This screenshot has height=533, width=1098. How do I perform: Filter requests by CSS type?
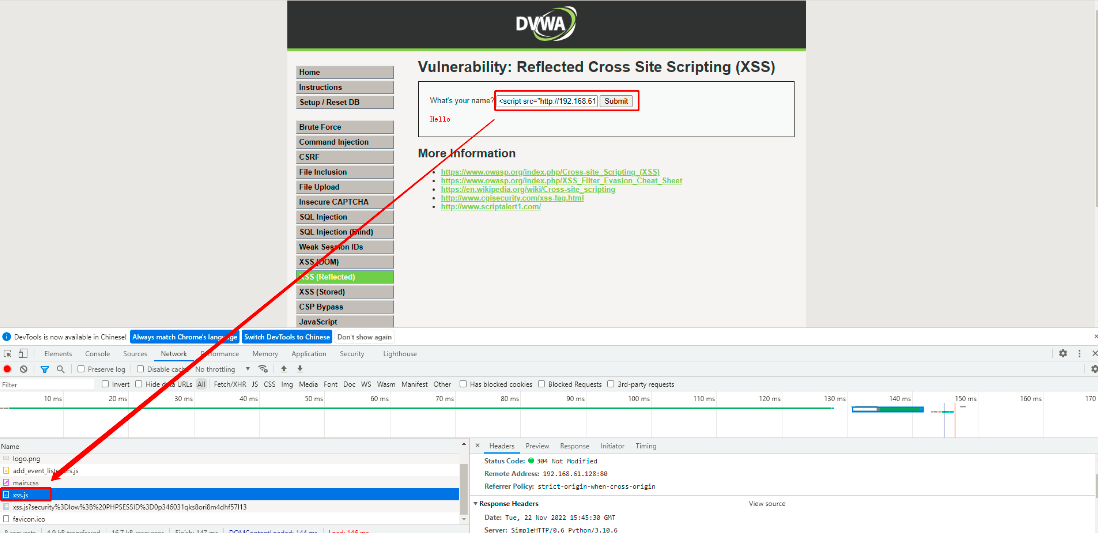pos(270,384)
